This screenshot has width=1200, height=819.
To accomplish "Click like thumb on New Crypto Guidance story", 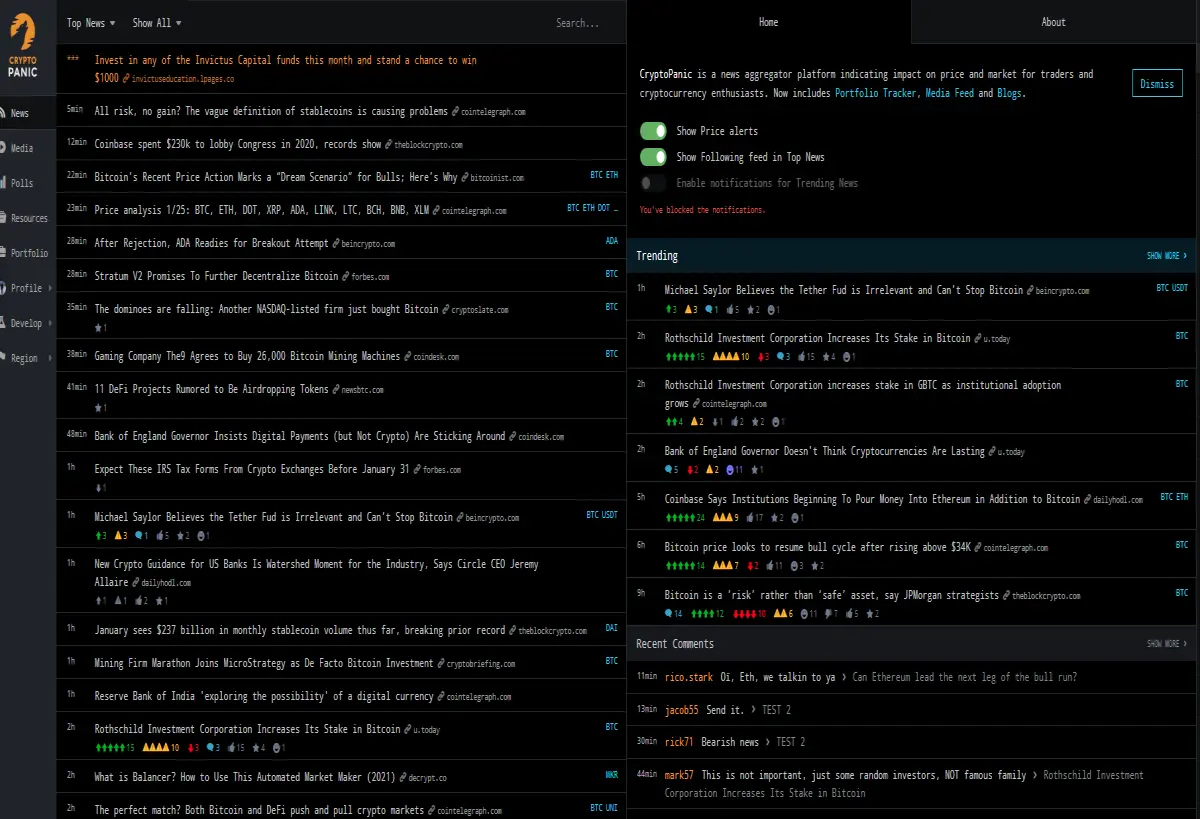I will (140, 601).
